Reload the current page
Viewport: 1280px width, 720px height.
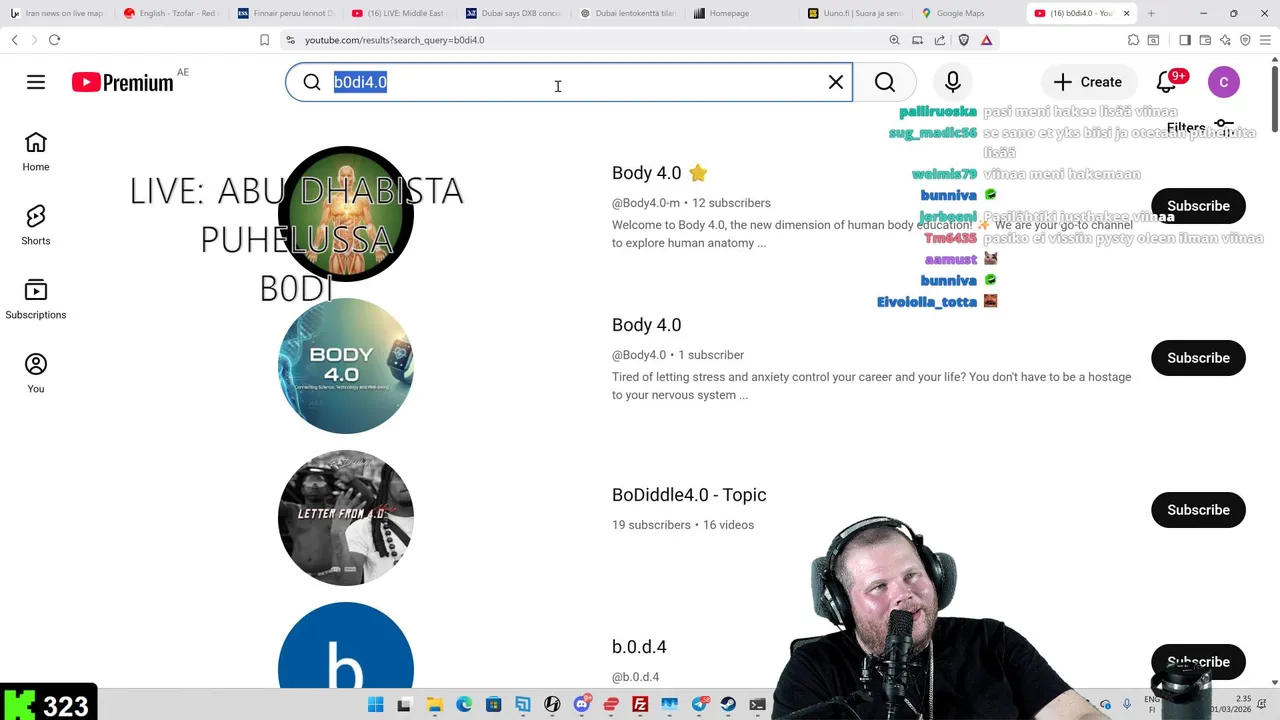[54, 40]
